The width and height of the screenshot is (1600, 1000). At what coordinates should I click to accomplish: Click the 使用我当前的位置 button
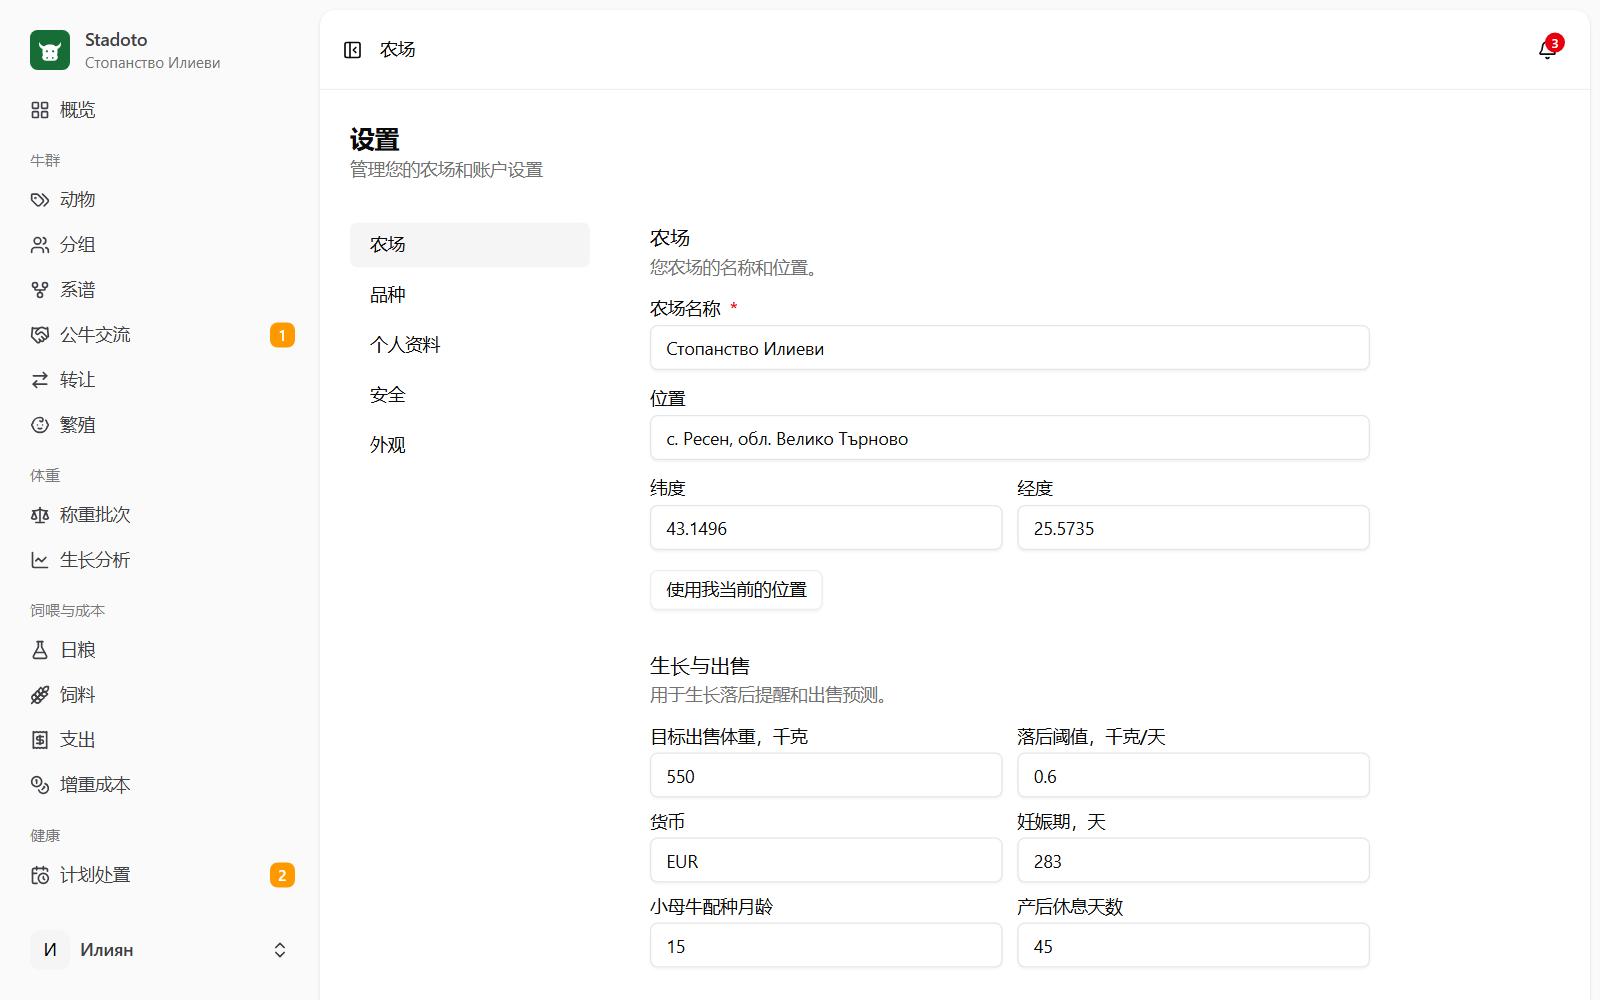[736, 590]
